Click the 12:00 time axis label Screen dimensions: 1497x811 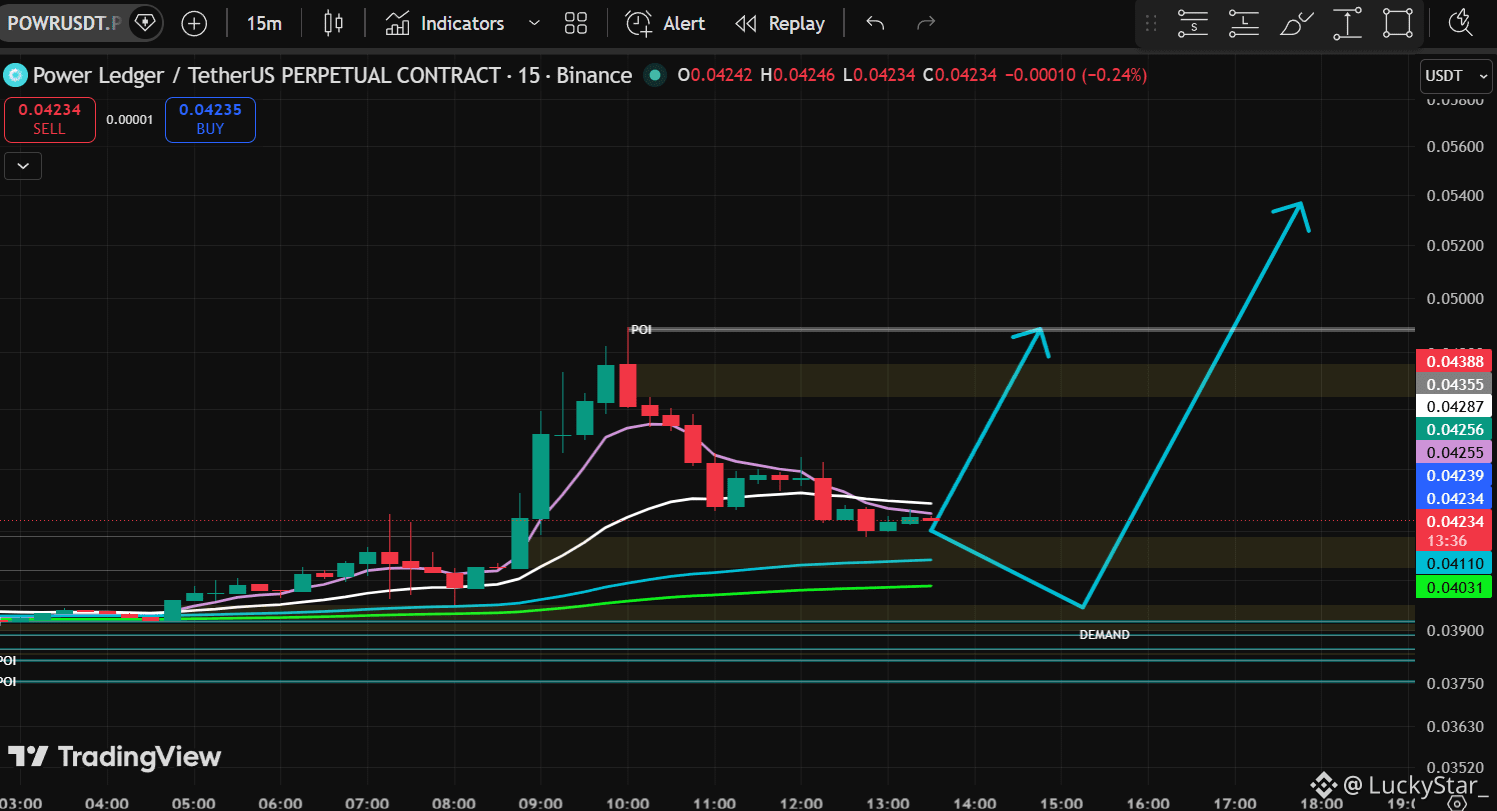801,803
